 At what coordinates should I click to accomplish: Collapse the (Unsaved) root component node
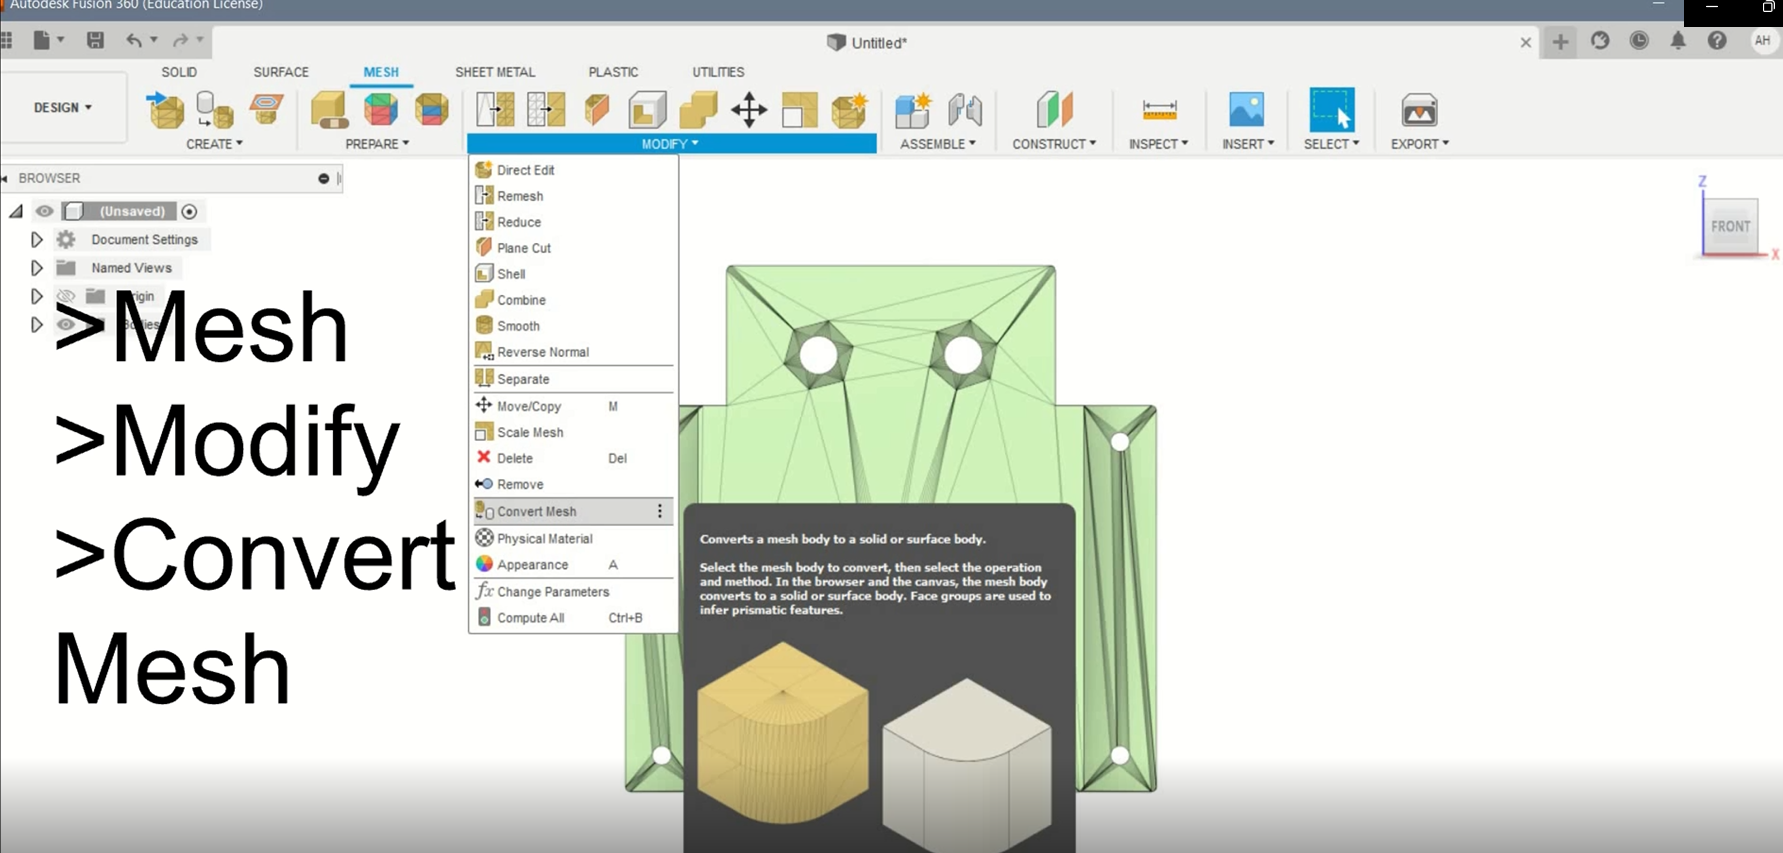[x=16, y=211]
